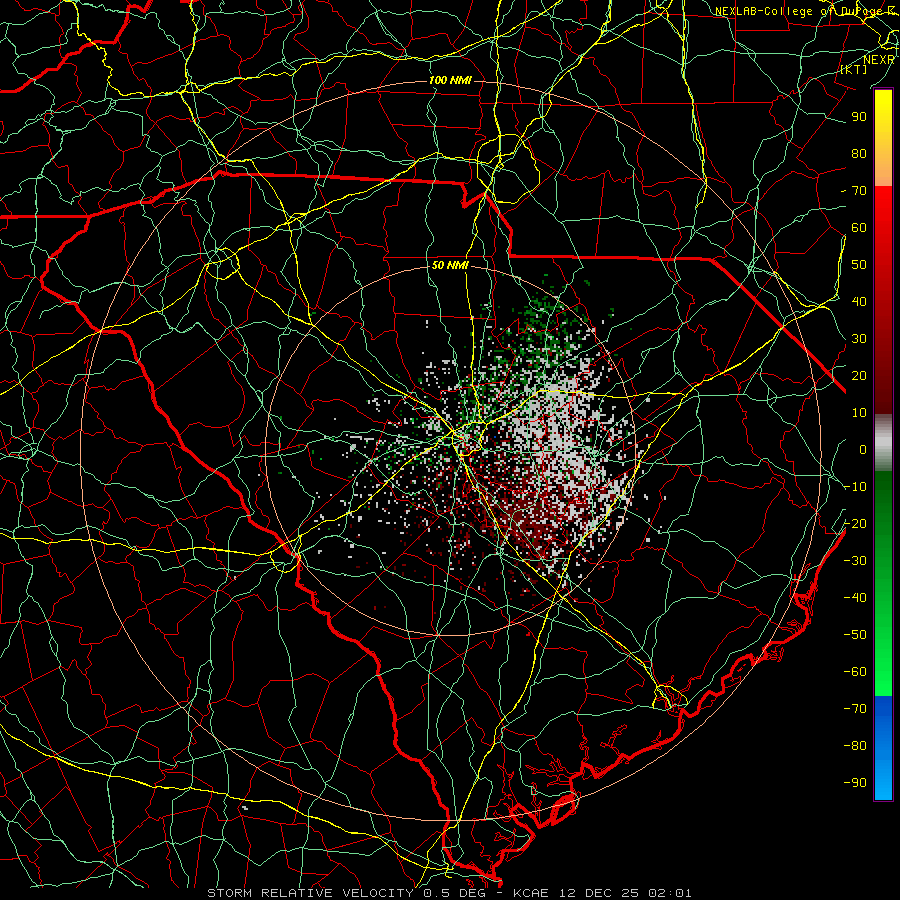Click the -10 scale label

tap(856, 487)
